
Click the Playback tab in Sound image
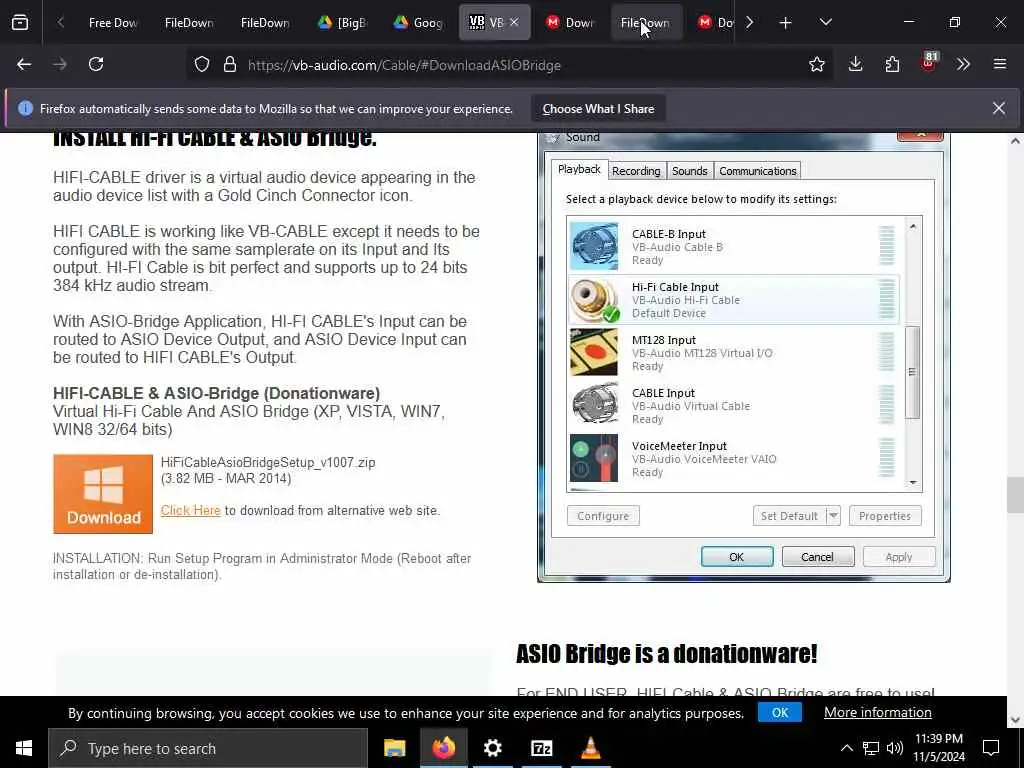[579, 170]
